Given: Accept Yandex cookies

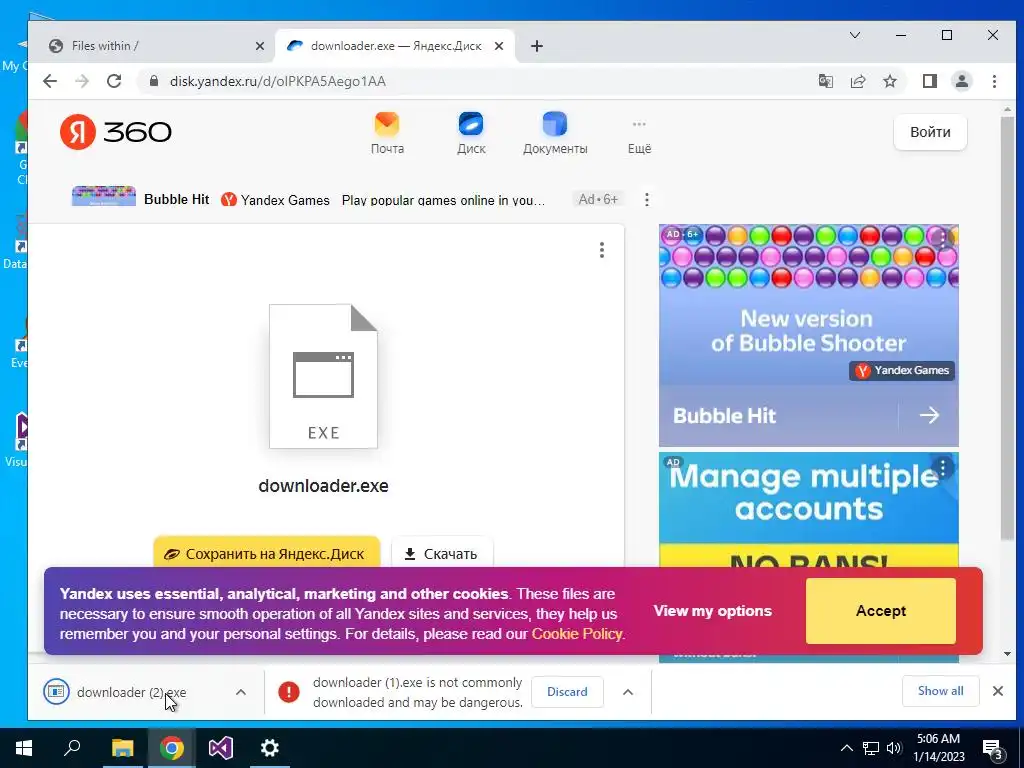Looking at the screenshot, I should 880,611.
